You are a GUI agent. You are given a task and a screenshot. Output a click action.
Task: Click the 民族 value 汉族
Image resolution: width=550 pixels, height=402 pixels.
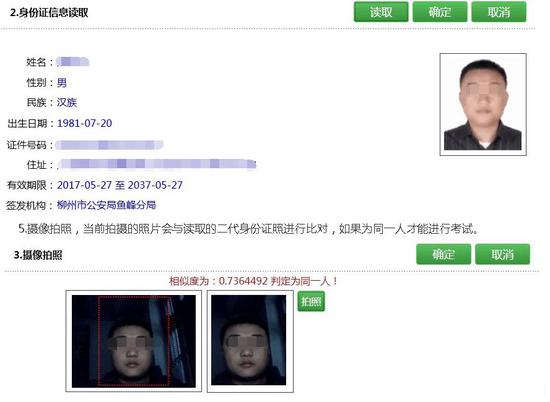pyautogui.click(x=67, y=102)
